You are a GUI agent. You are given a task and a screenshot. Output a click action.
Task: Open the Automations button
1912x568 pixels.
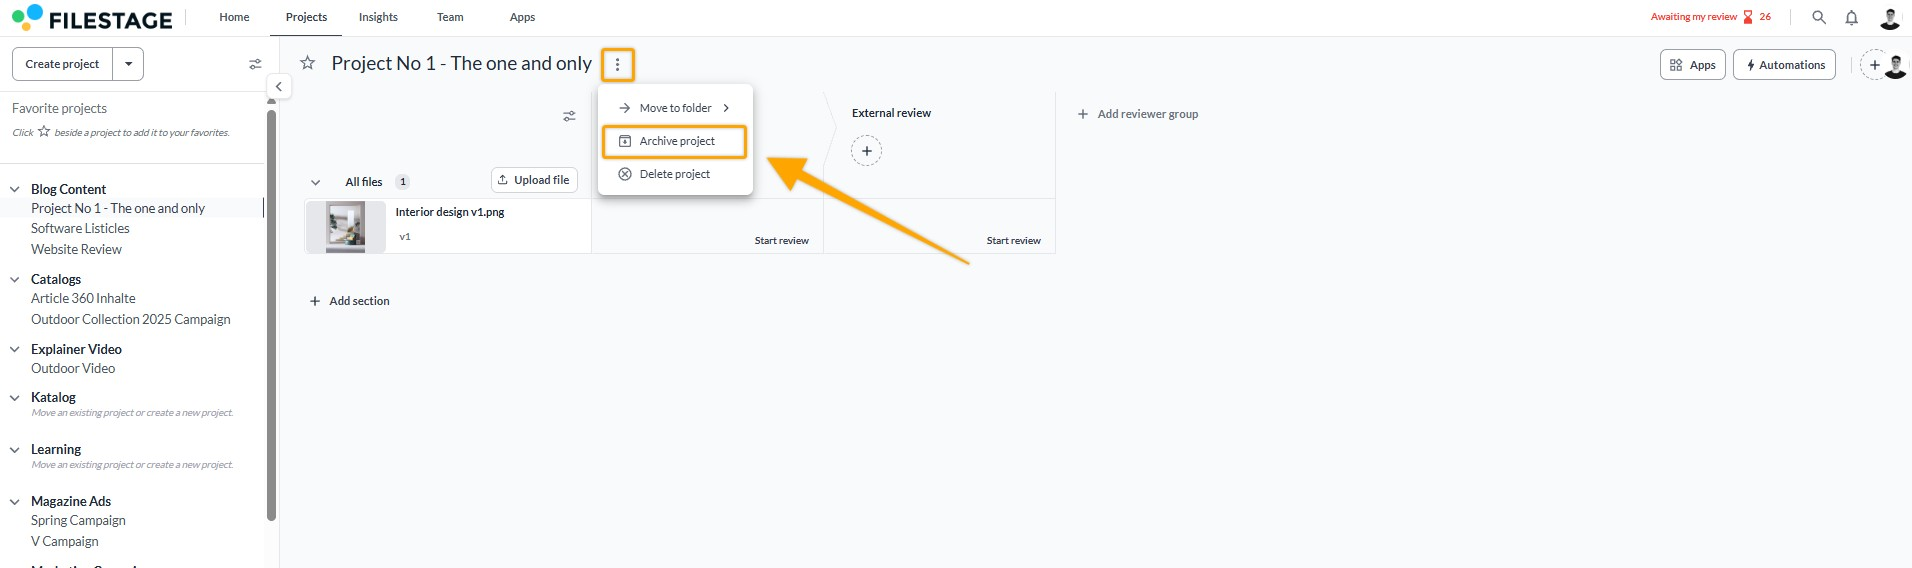1784,65
